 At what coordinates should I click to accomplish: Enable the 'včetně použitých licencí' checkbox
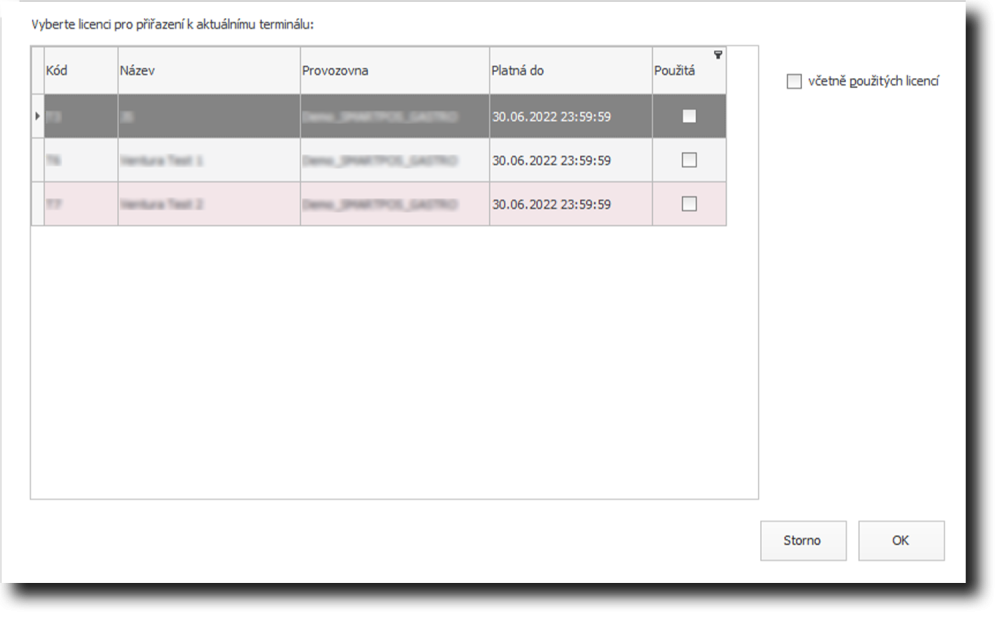(x=794, y=82)
